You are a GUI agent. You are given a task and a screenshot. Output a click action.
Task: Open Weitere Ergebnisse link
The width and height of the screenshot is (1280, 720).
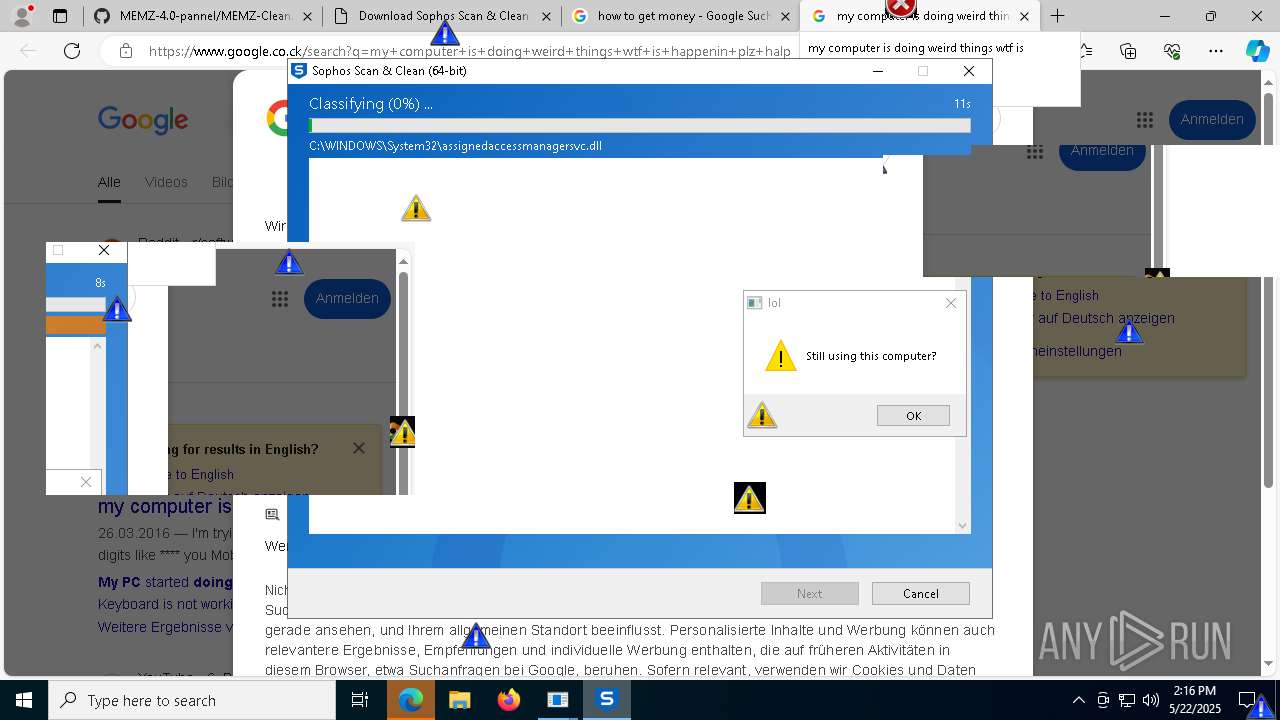165,627
